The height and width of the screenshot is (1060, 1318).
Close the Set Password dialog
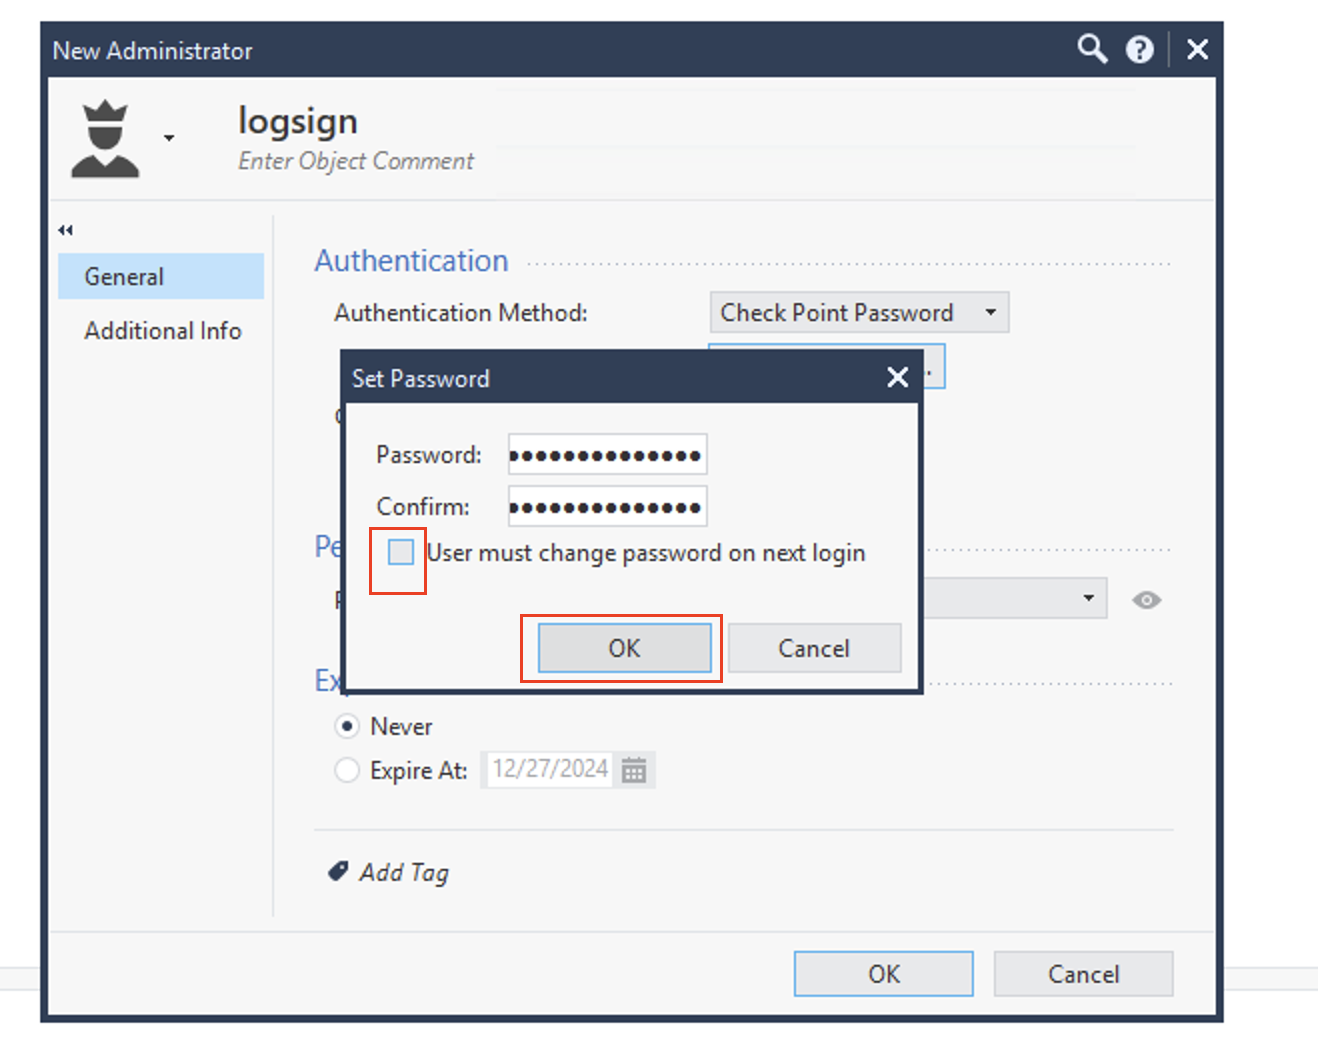pos(897,377)
